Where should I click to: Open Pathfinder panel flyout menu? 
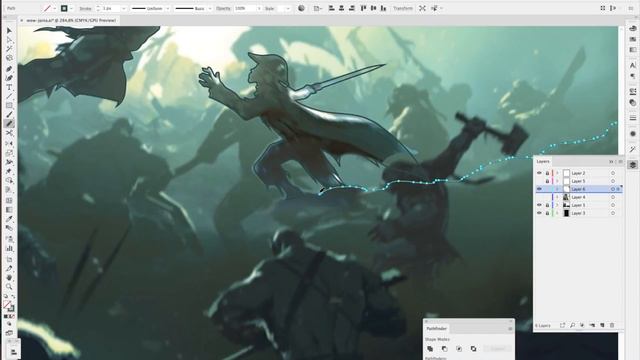pyautogui.click(x=510, y=329)
